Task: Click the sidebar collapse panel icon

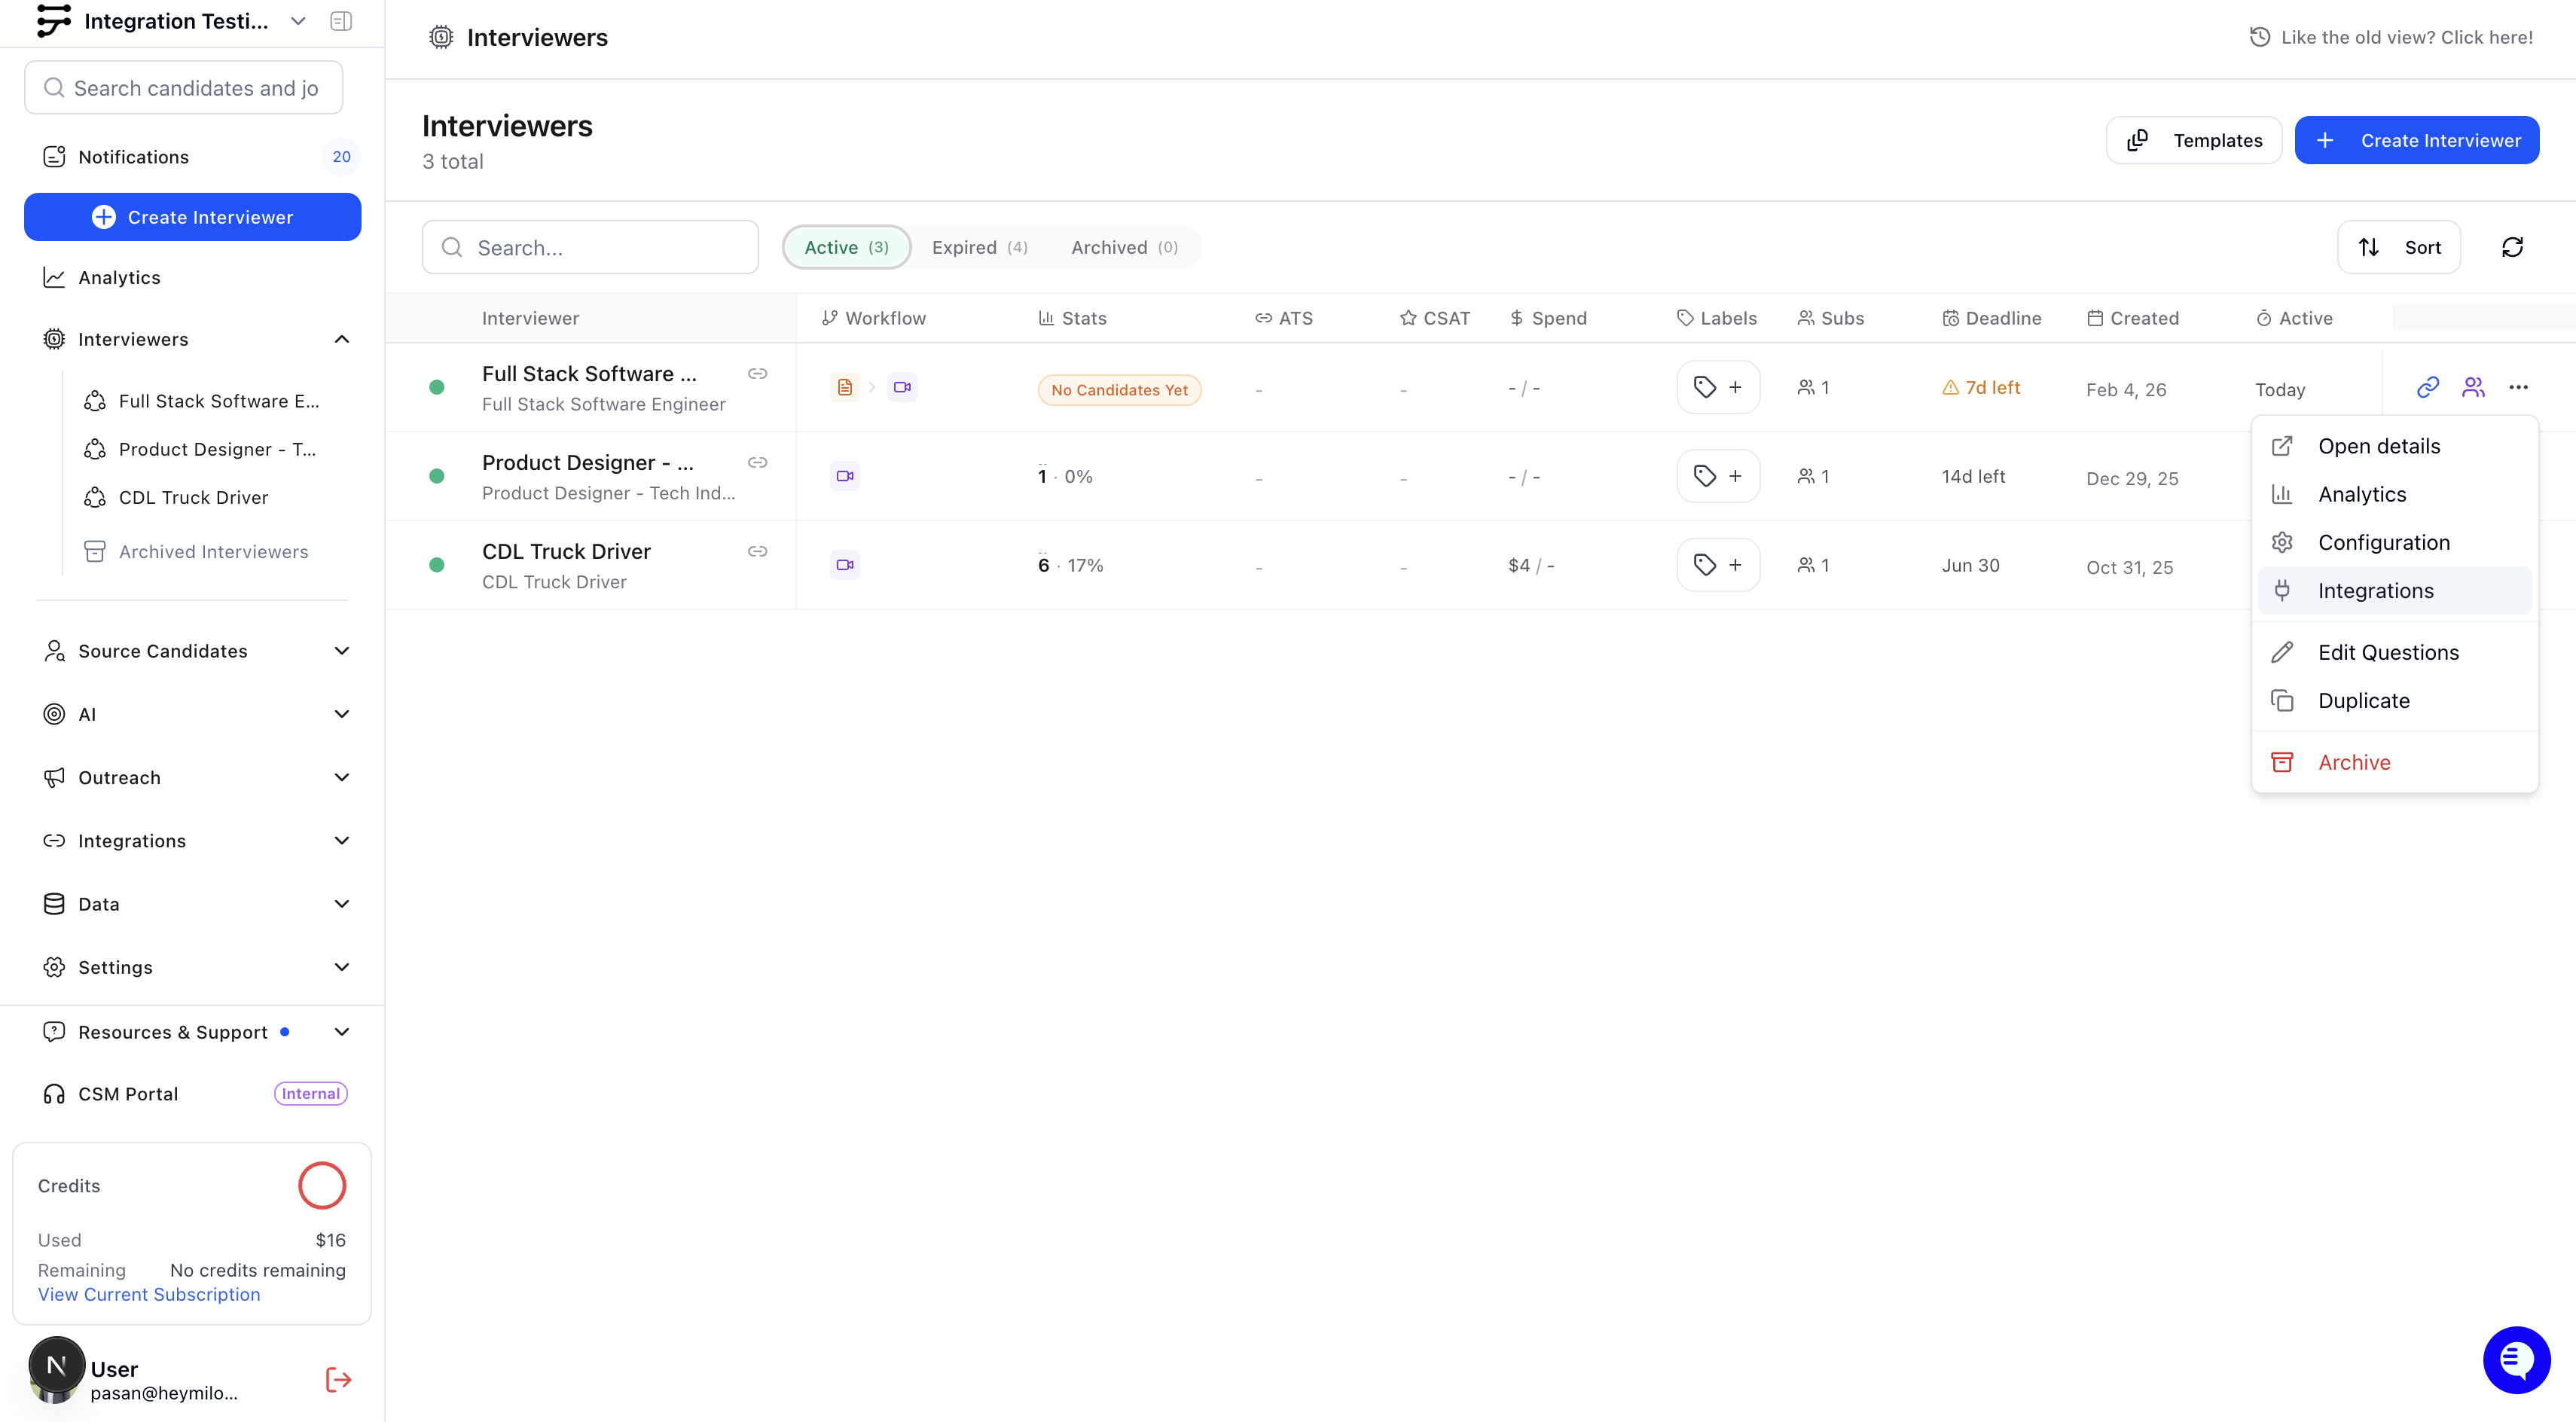Action: 341,21
